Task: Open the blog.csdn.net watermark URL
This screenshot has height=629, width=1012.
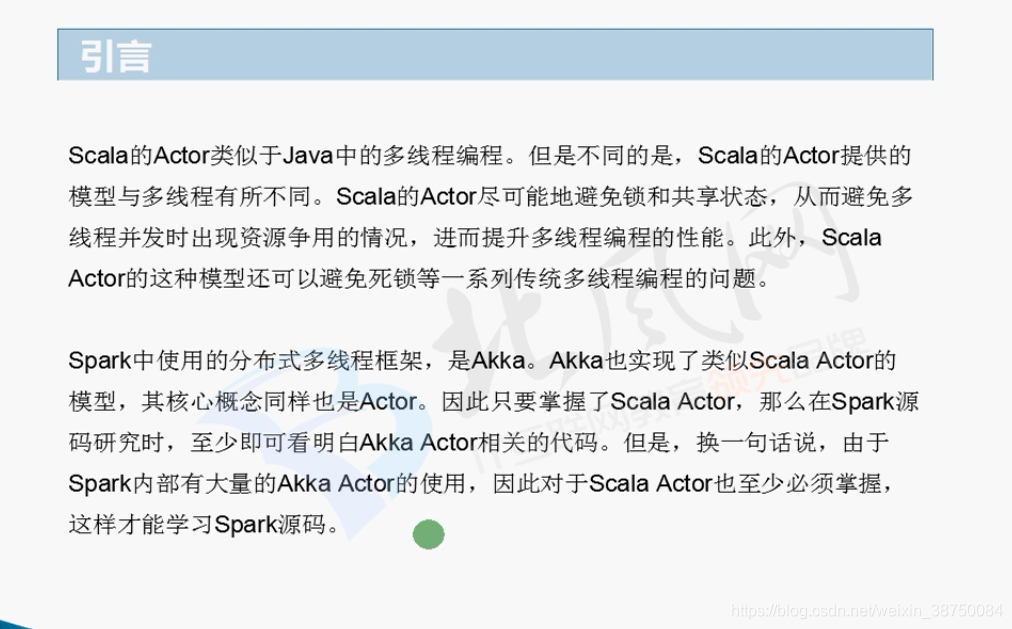Action: [867, 610]
